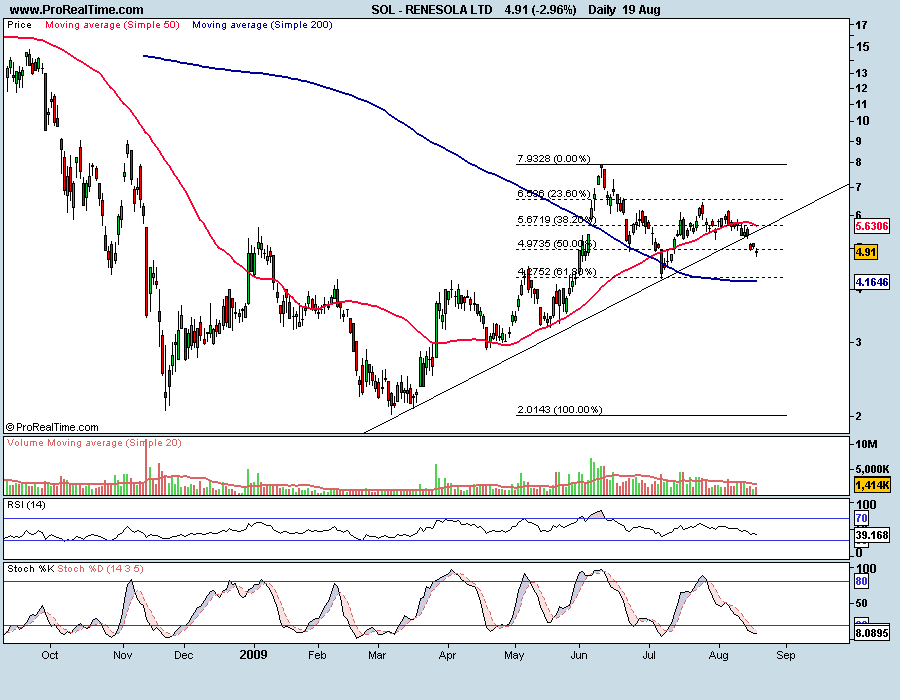Viewport: 900px width, 700px height.
Task: Select the Stoch %K legend label
Action: click(30, 569)
